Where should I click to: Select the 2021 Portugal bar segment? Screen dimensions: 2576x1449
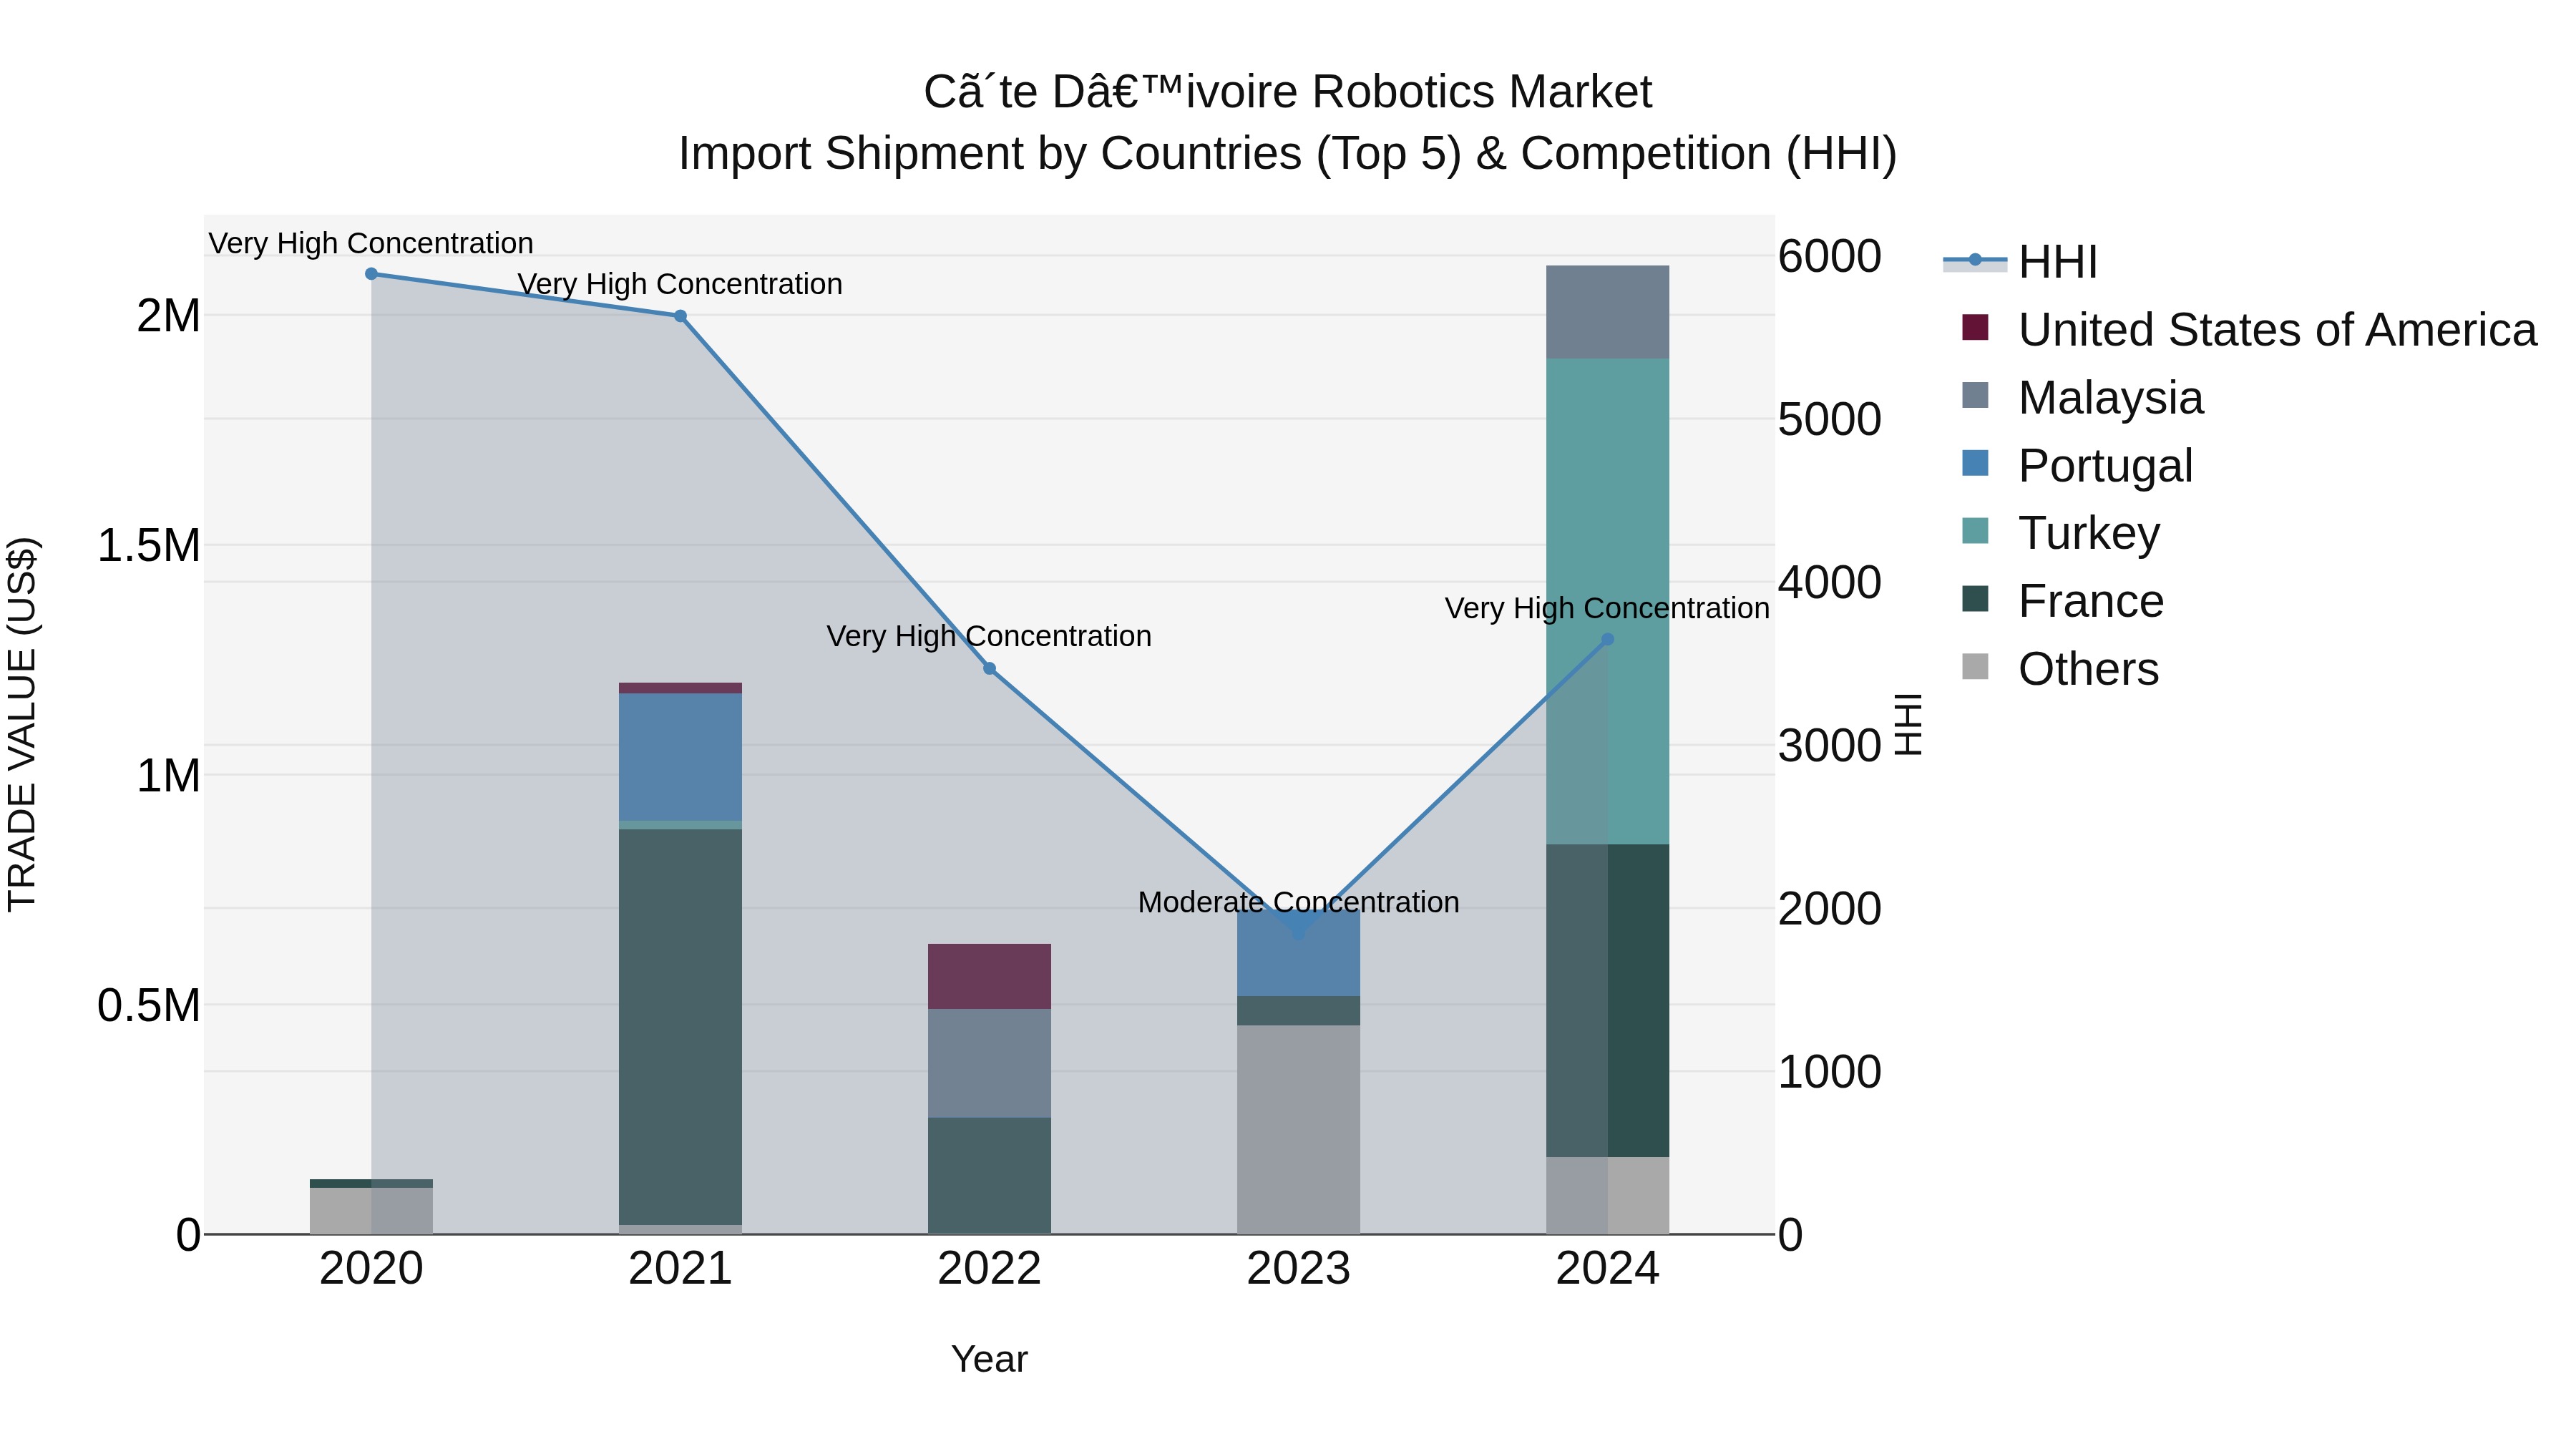680,757
